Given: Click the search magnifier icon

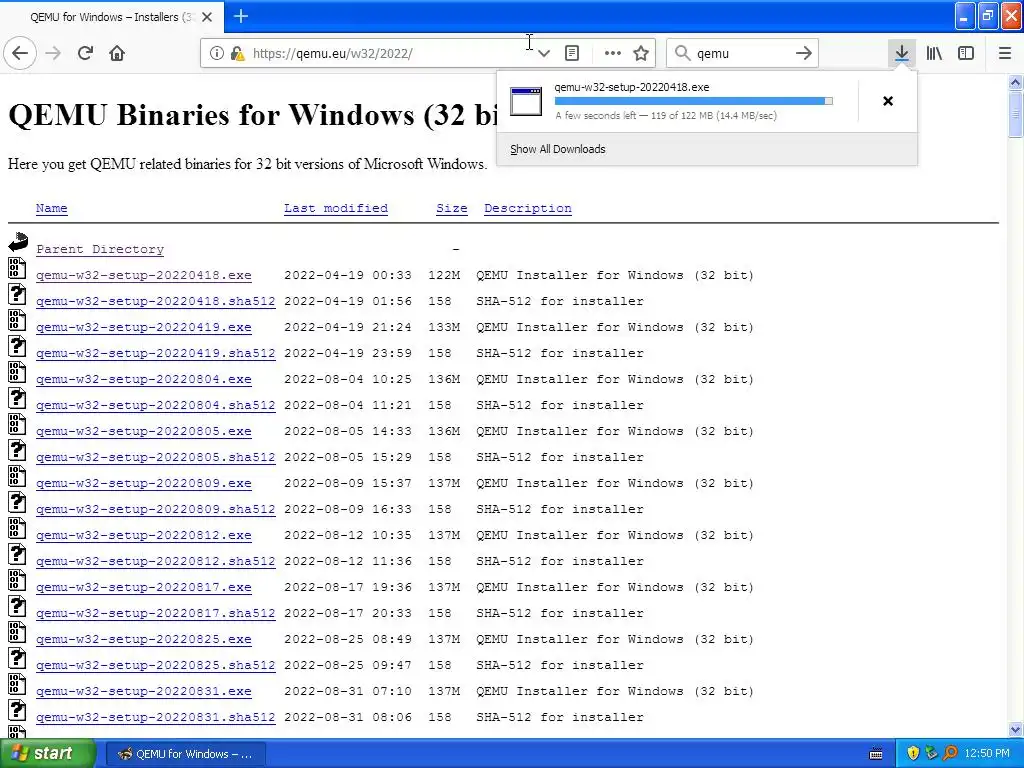Looking at the screenshot, I should (x=682, y=53).
